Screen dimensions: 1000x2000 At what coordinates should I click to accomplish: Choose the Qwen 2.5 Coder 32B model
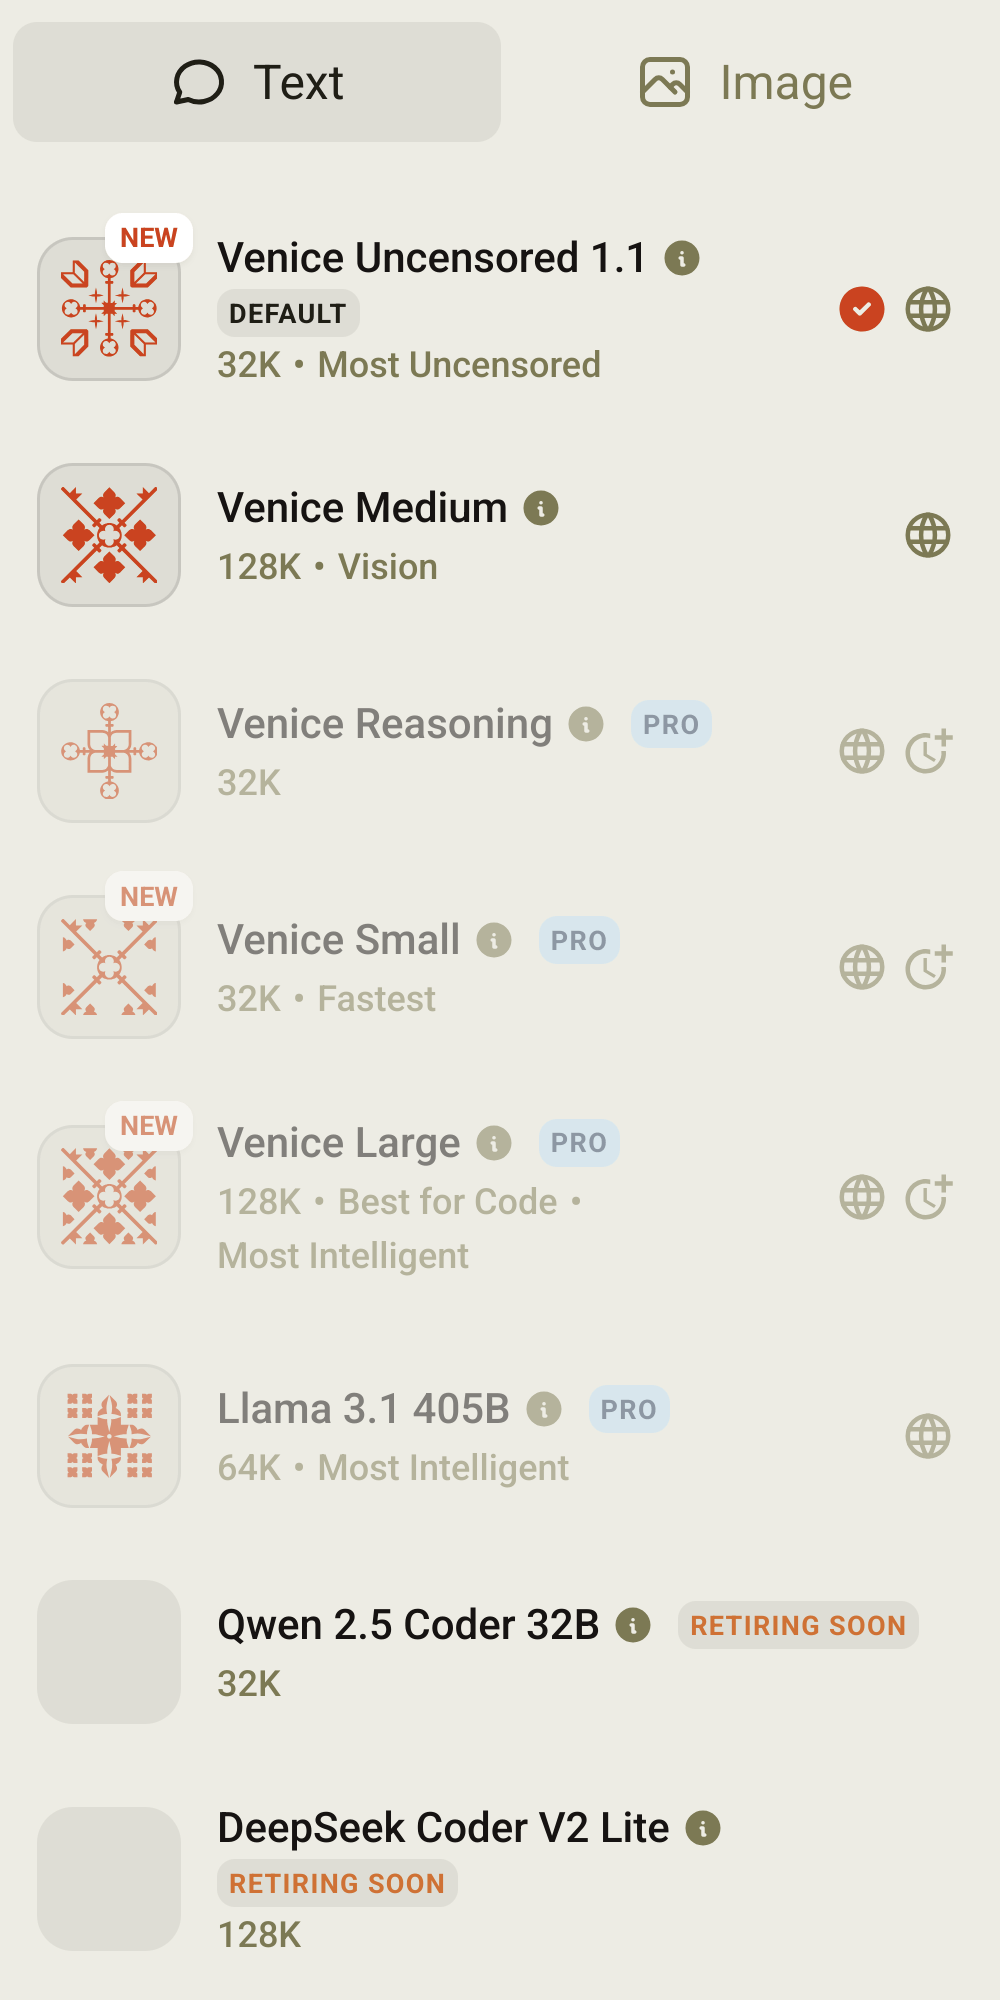(408, 1625)
